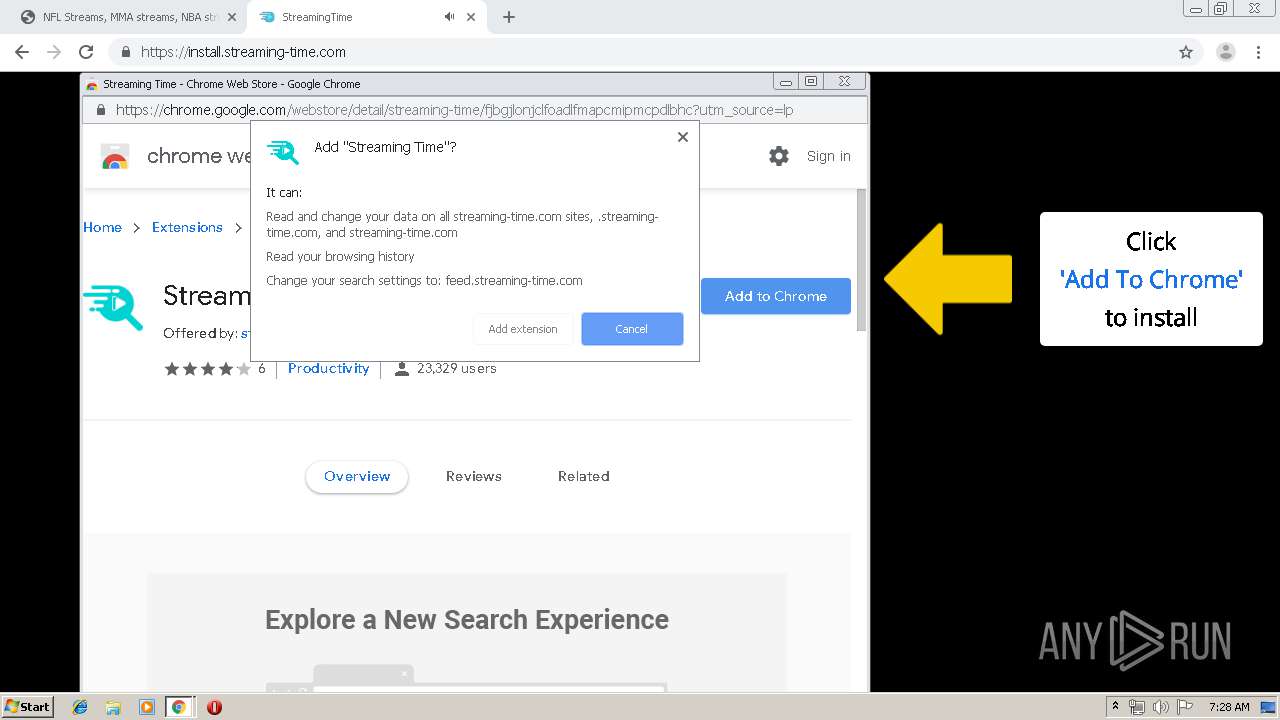Click the Web Store page scrollbar
1280x720 pixels.
click(x=860, y=260)
